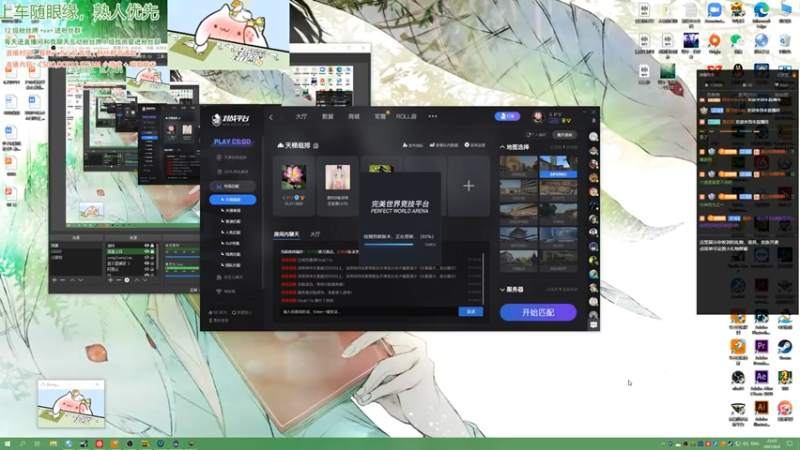Open the taskbar search icon
Viewport: 800px width, 450px height.
(x=22, y=444)
